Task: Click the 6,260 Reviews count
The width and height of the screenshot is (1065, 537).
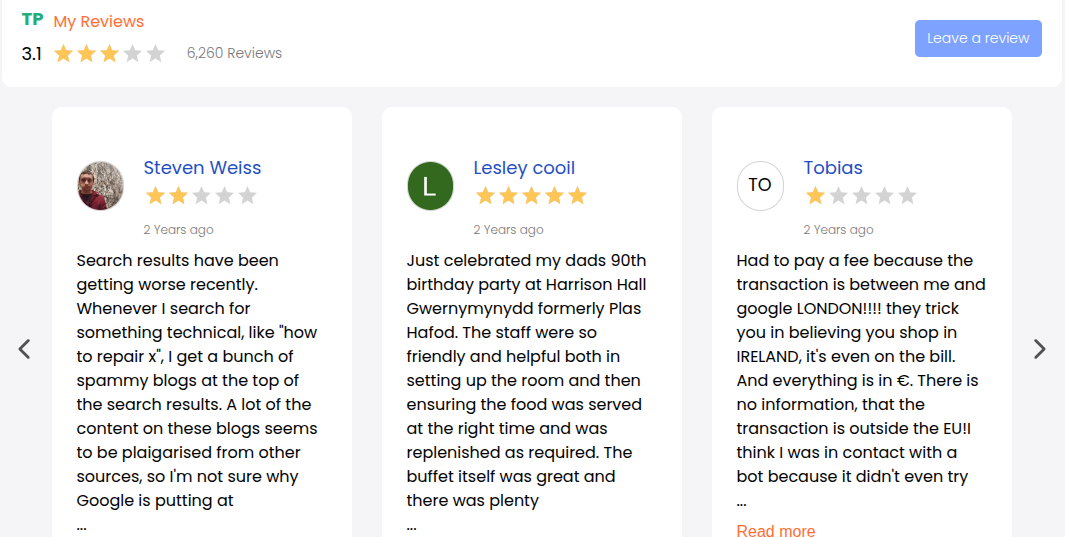Action: [x=234, y=53]
